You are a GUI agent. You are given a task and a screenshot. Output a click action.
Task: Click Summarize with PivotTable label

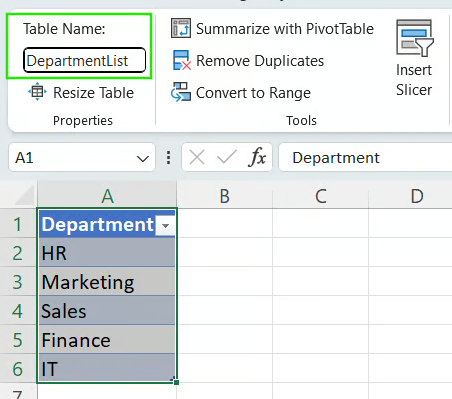[x=285, y=29]
